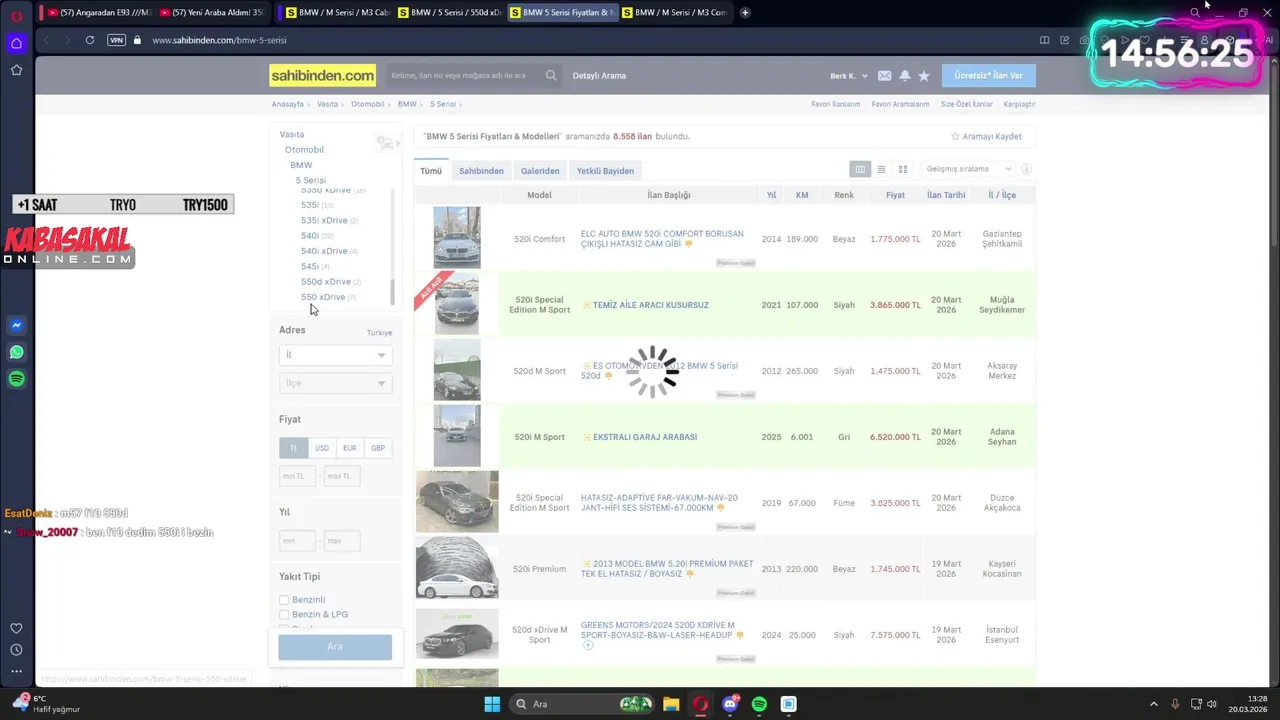Image resolution: width=1280 pixels, height=720 pixels.
Task: Click category list scrollbar thumb
Action: (392, 293)
